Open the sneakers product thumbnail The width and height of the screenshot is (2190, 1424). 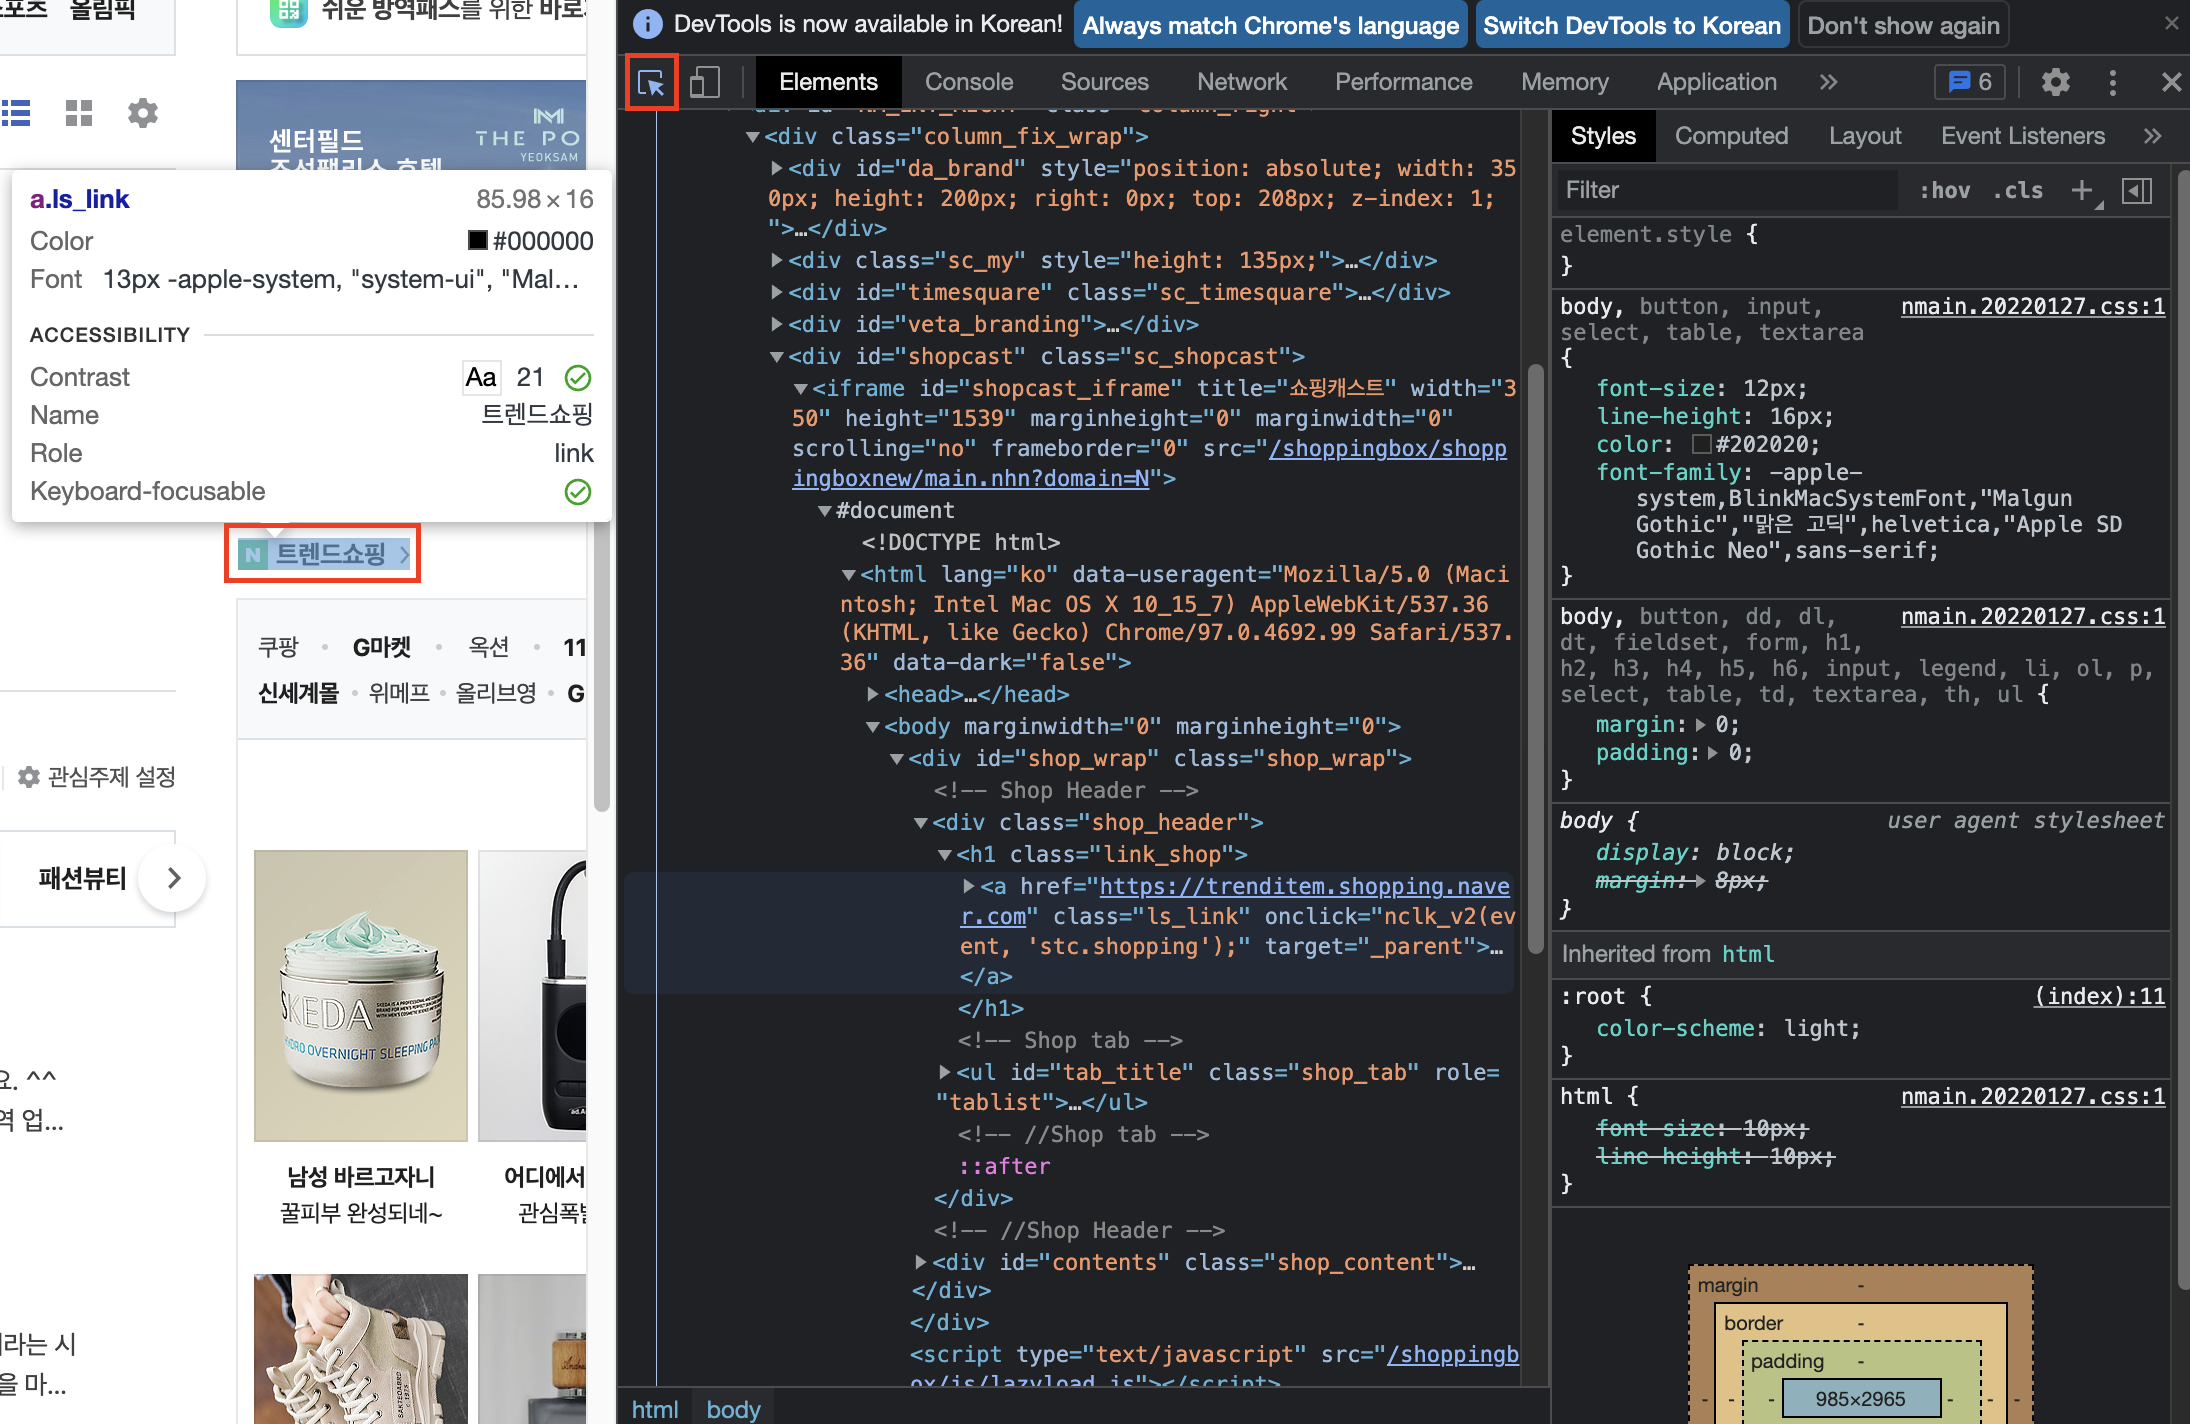pyautogui.click(x=361, y=1349)
